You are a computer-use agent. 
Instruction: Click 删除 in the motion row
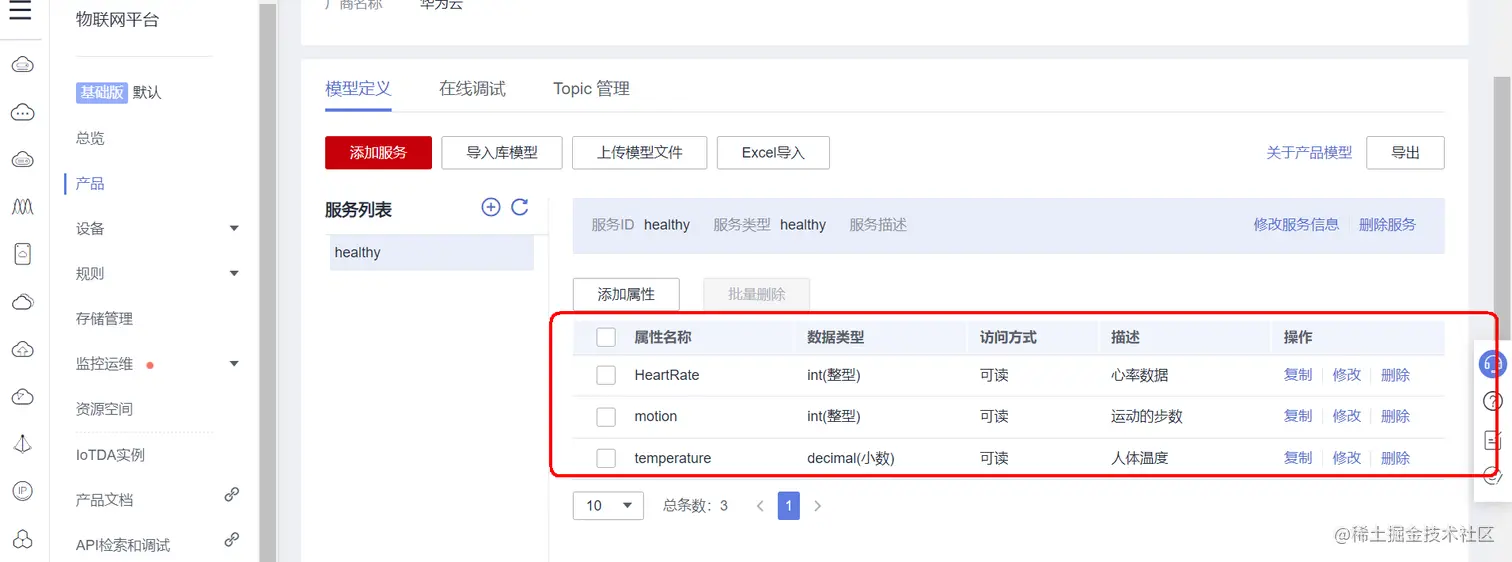click(1395, 416)
